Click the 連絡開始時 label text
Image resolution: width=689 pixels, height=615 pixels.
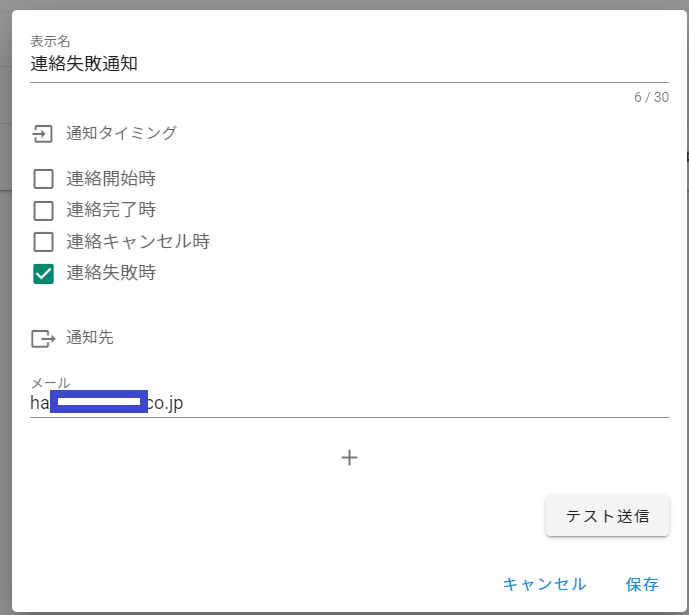pos(111,180)
